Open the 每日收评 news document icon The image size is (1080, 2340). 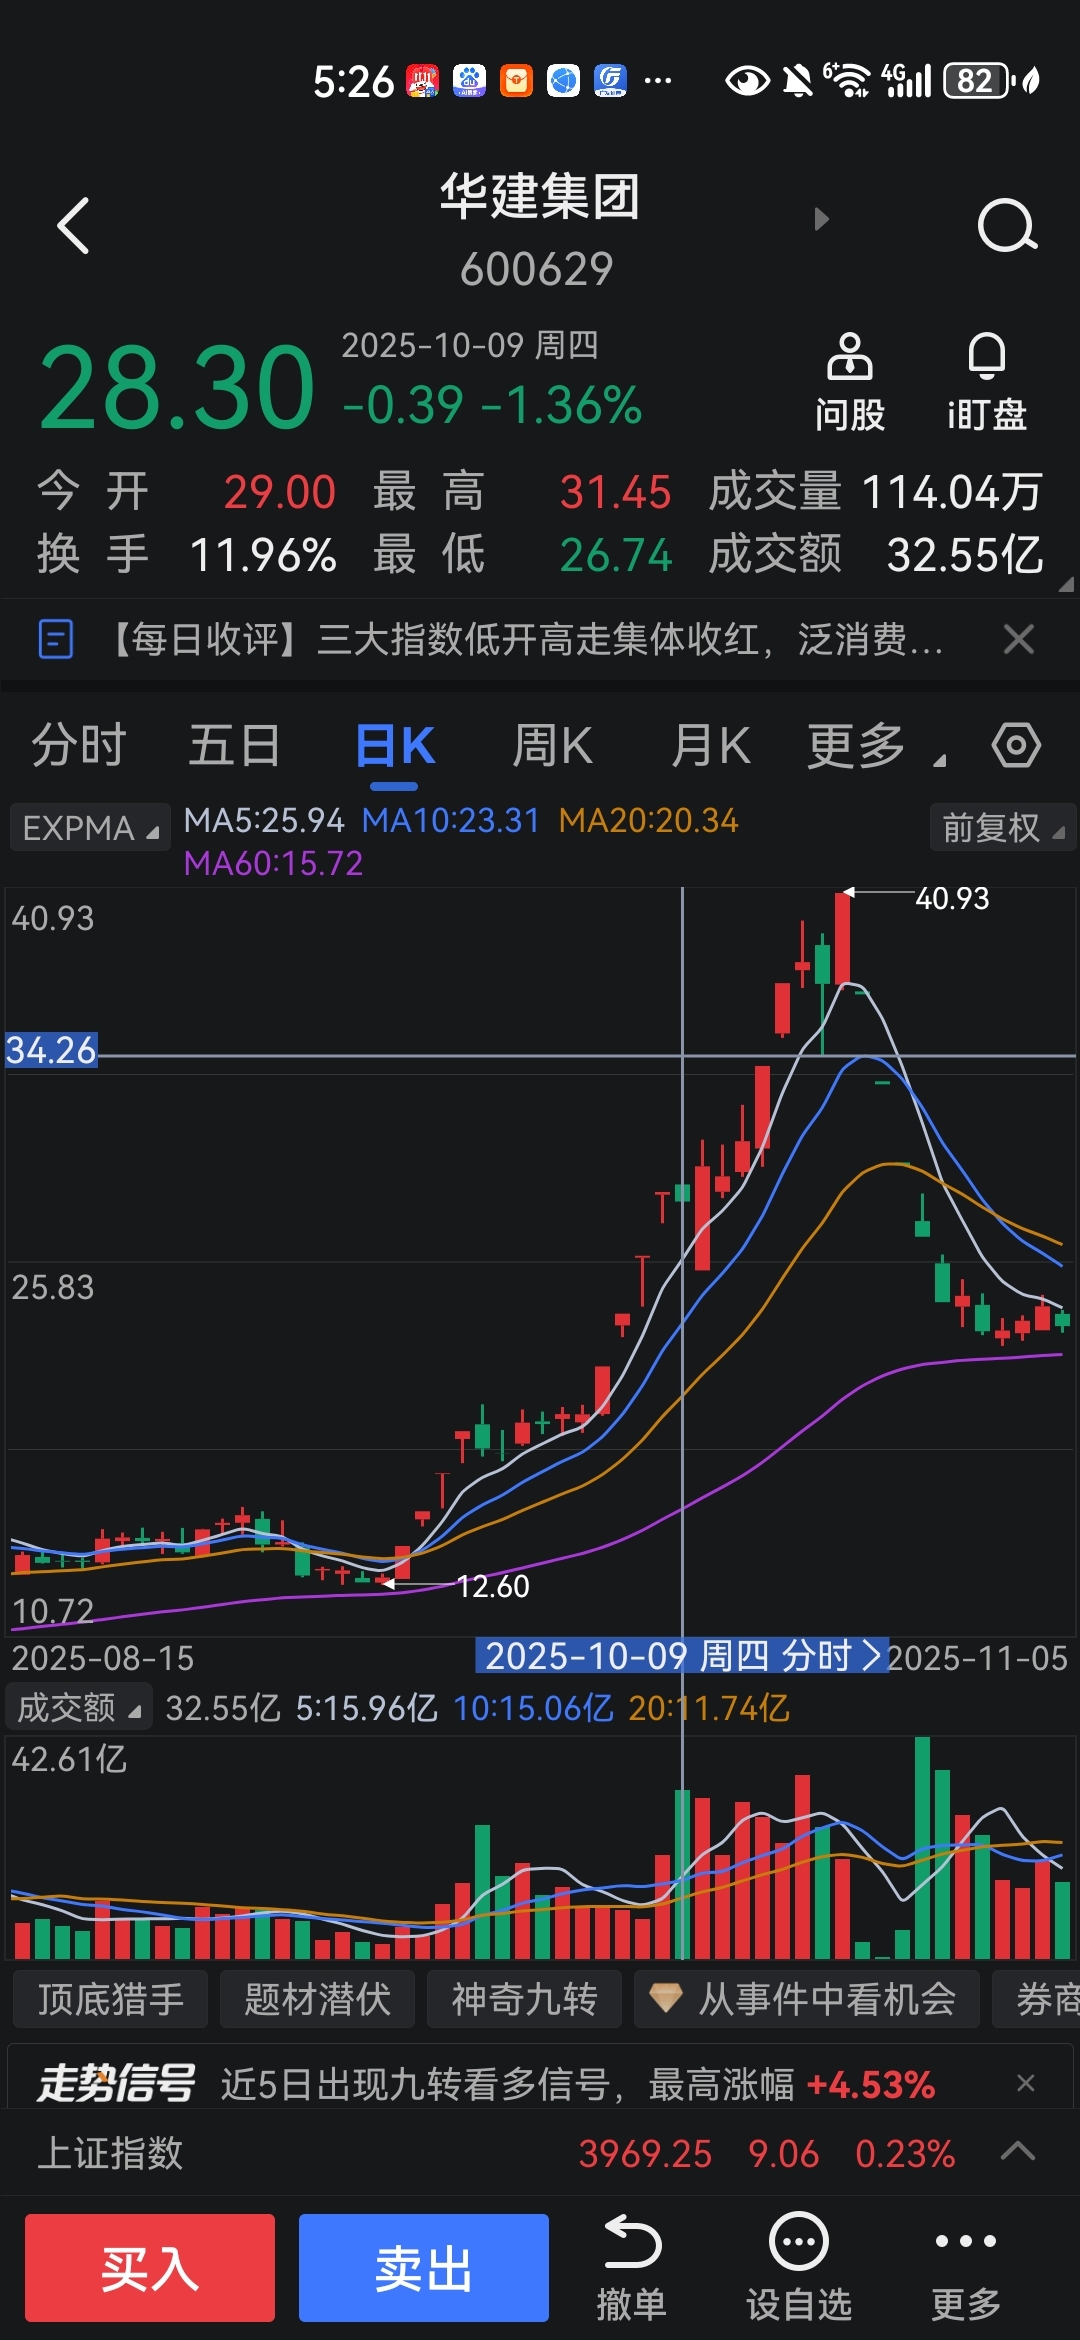click(x=55, y=639)
